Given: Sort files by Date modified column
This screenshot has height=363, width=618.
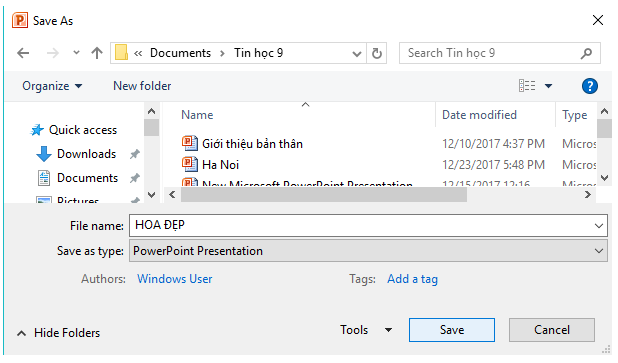Looking at the screenshot, I should coord(479,115).
